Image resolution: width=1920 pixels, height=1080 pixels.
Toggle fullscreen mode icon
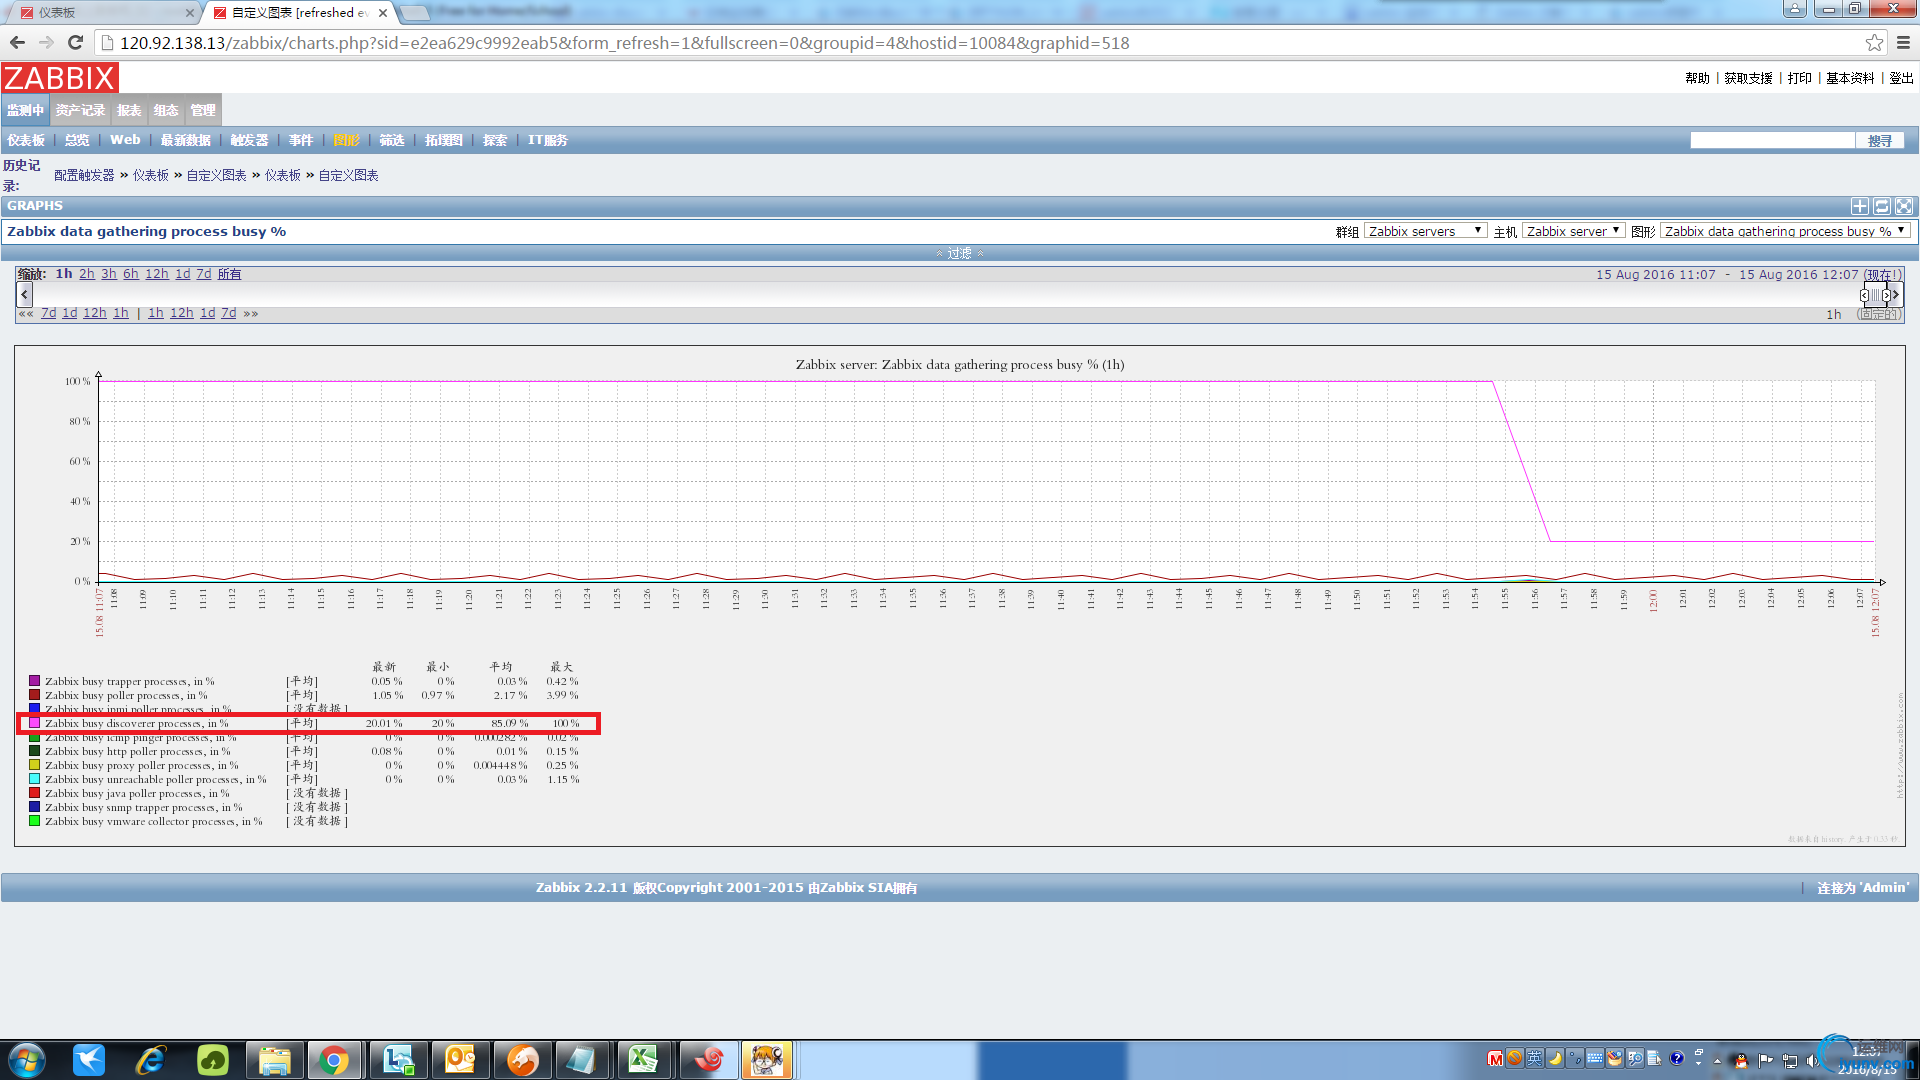(x=1903, y=206)
